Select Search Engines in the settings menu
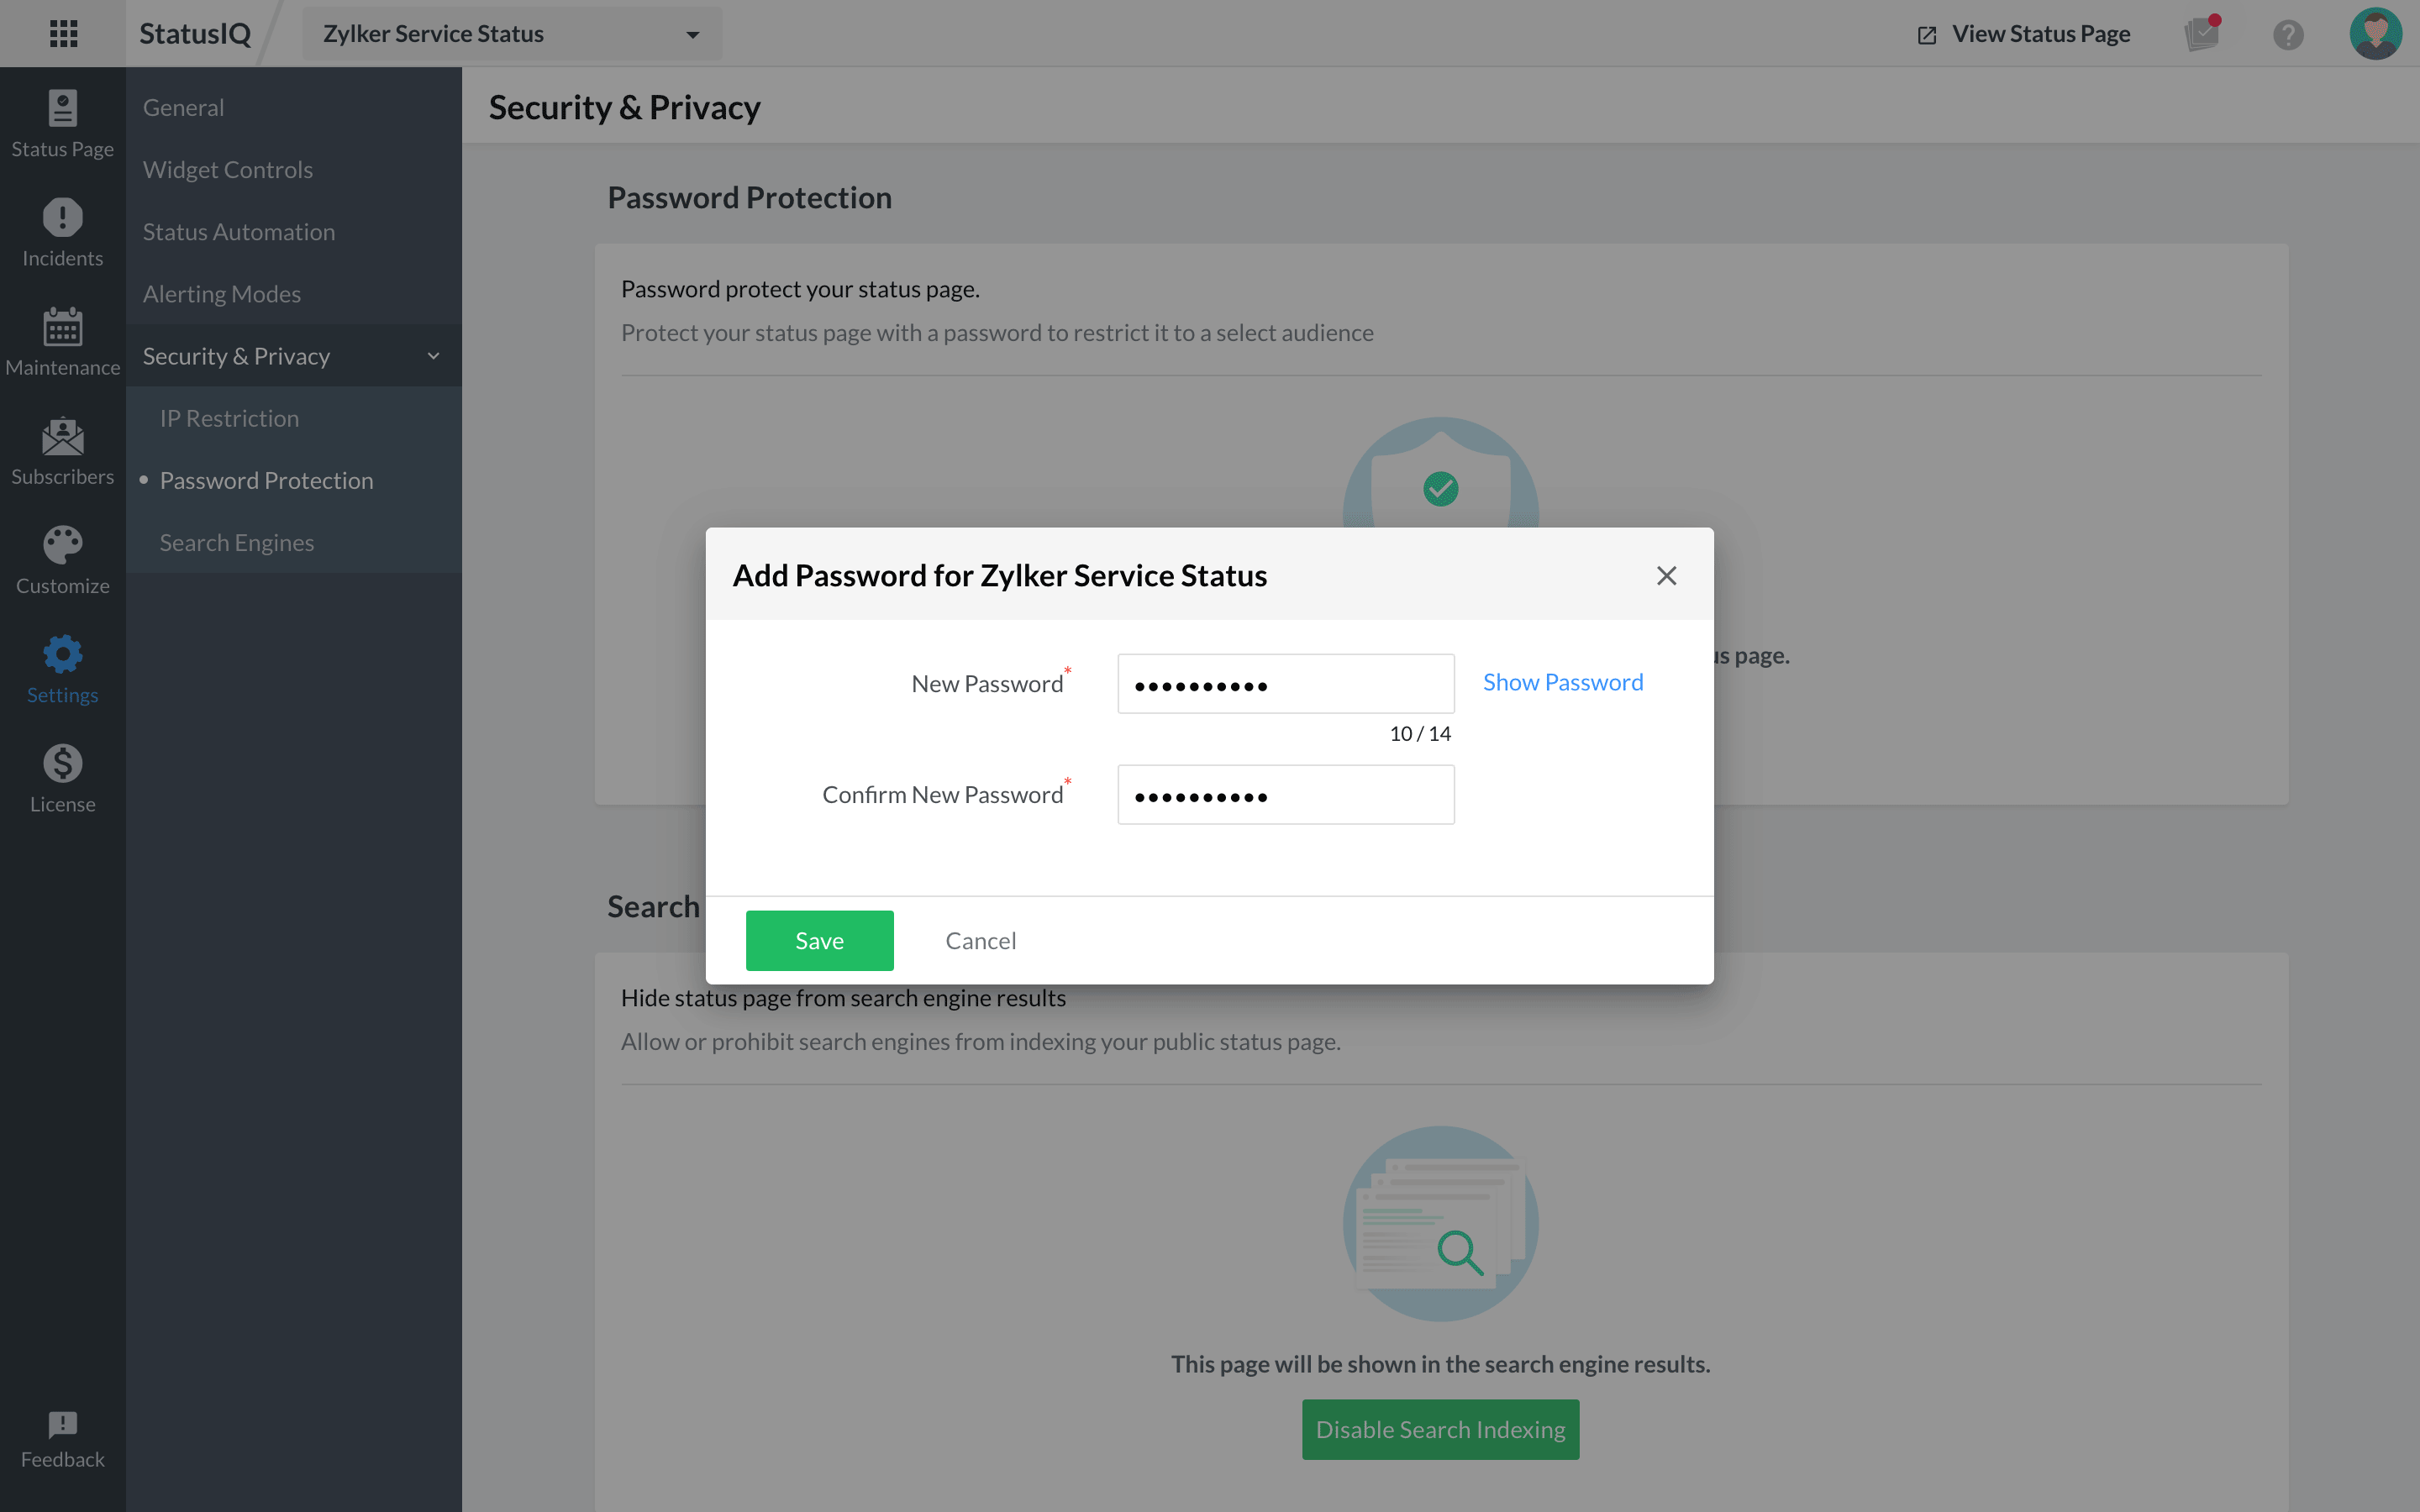The width and height of the screenshot is (2420, 1512). click(x=237, y=542)
